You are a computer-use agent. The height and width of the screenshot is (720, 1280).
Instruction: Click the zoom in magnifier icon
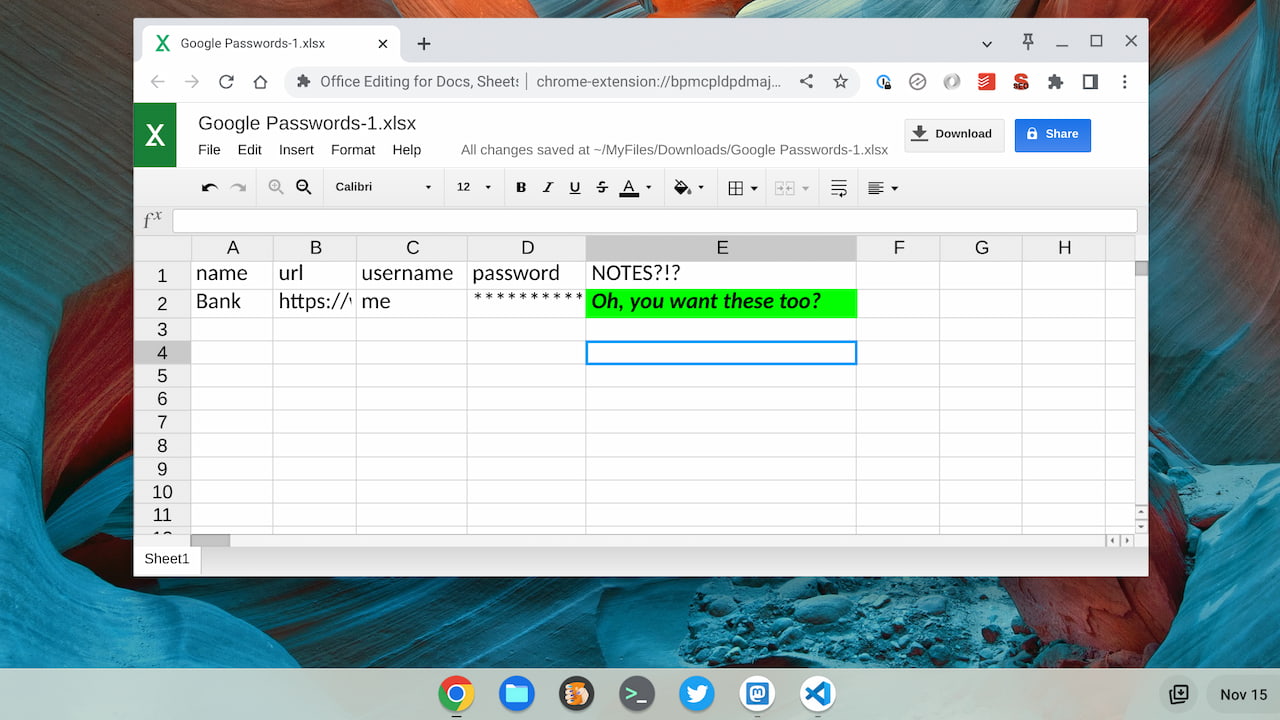pyautogui.click(x=276, y=187)
